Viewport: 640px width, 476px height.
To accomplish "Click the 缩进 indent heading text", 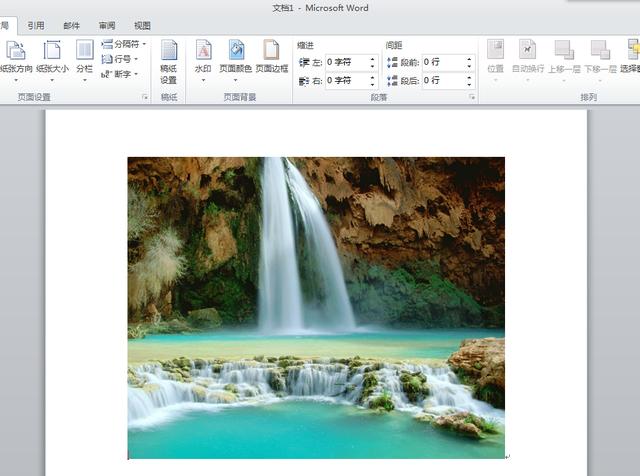I will pyautogui.click(x=305, y=46).
